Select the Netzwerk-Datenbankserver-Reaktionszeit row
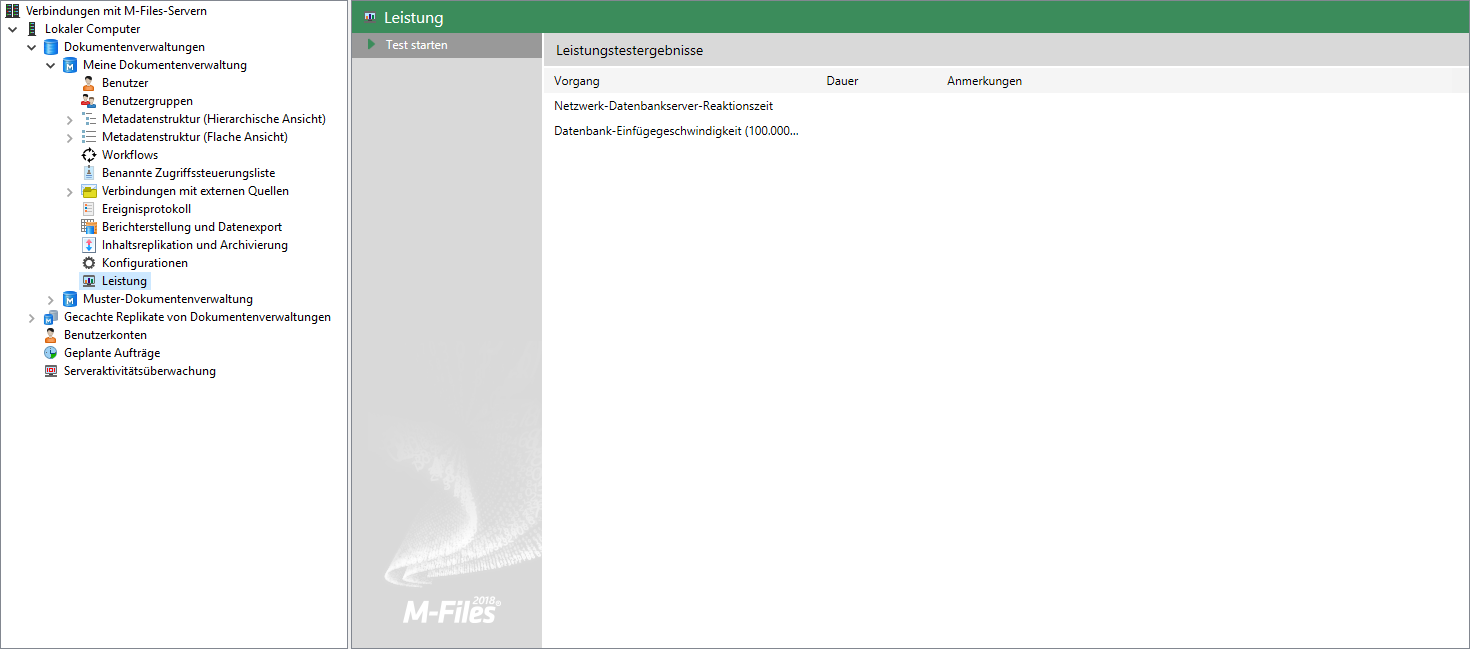Screen dimensions: 1470x649 pos(663,106)
